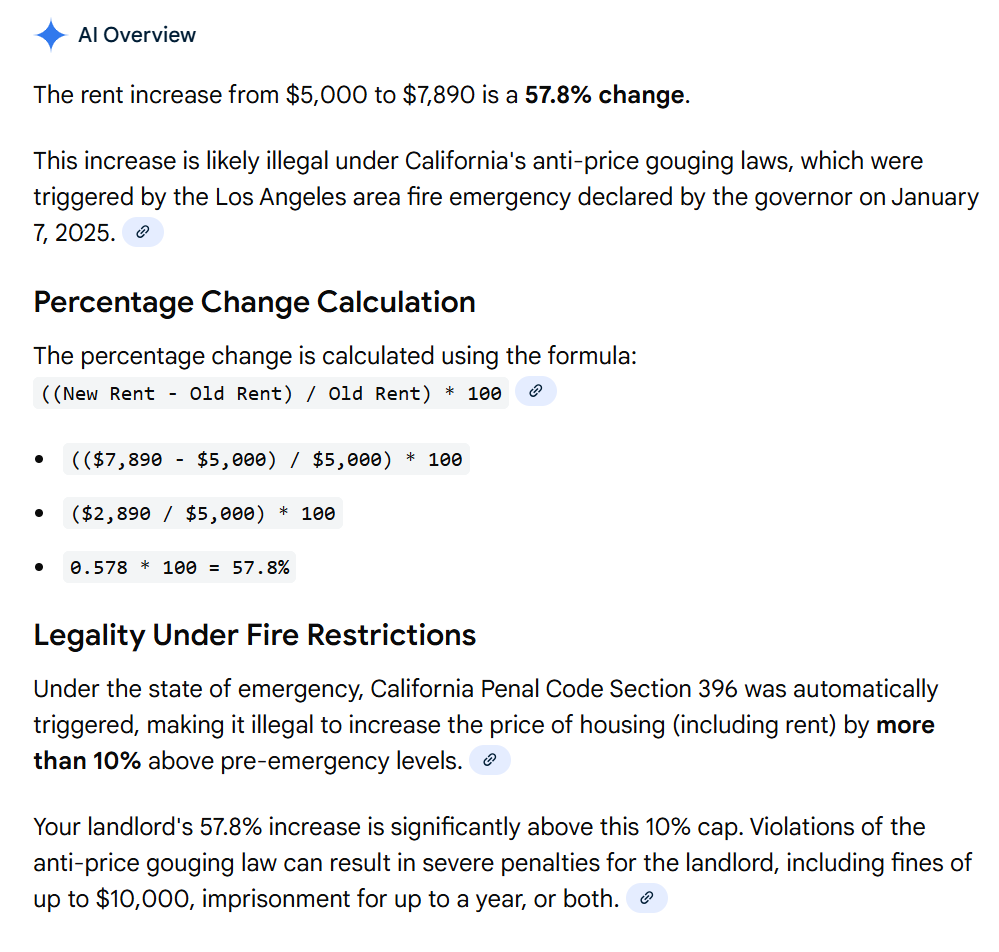Click the AI Overview sparkle icon
This screenshot has height=952, width=999.
[x=50, y=36]
